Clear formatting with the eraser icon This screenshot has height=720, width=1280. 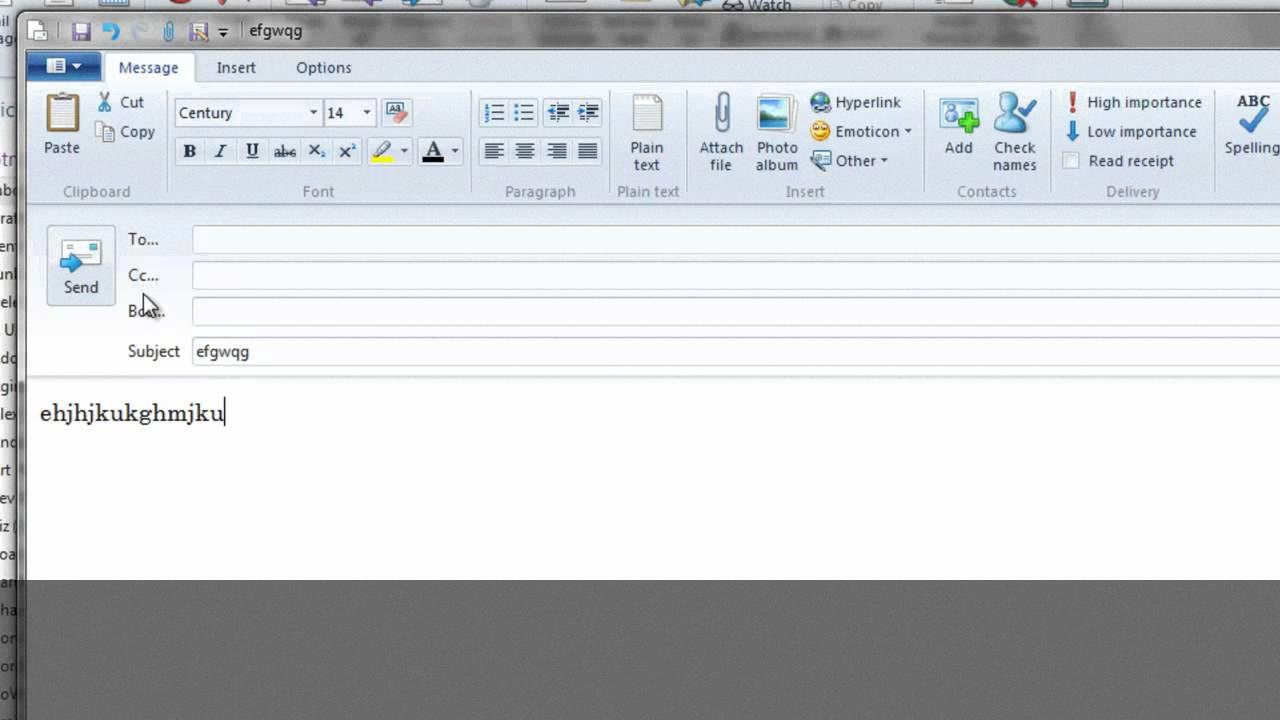coord(396,112)
